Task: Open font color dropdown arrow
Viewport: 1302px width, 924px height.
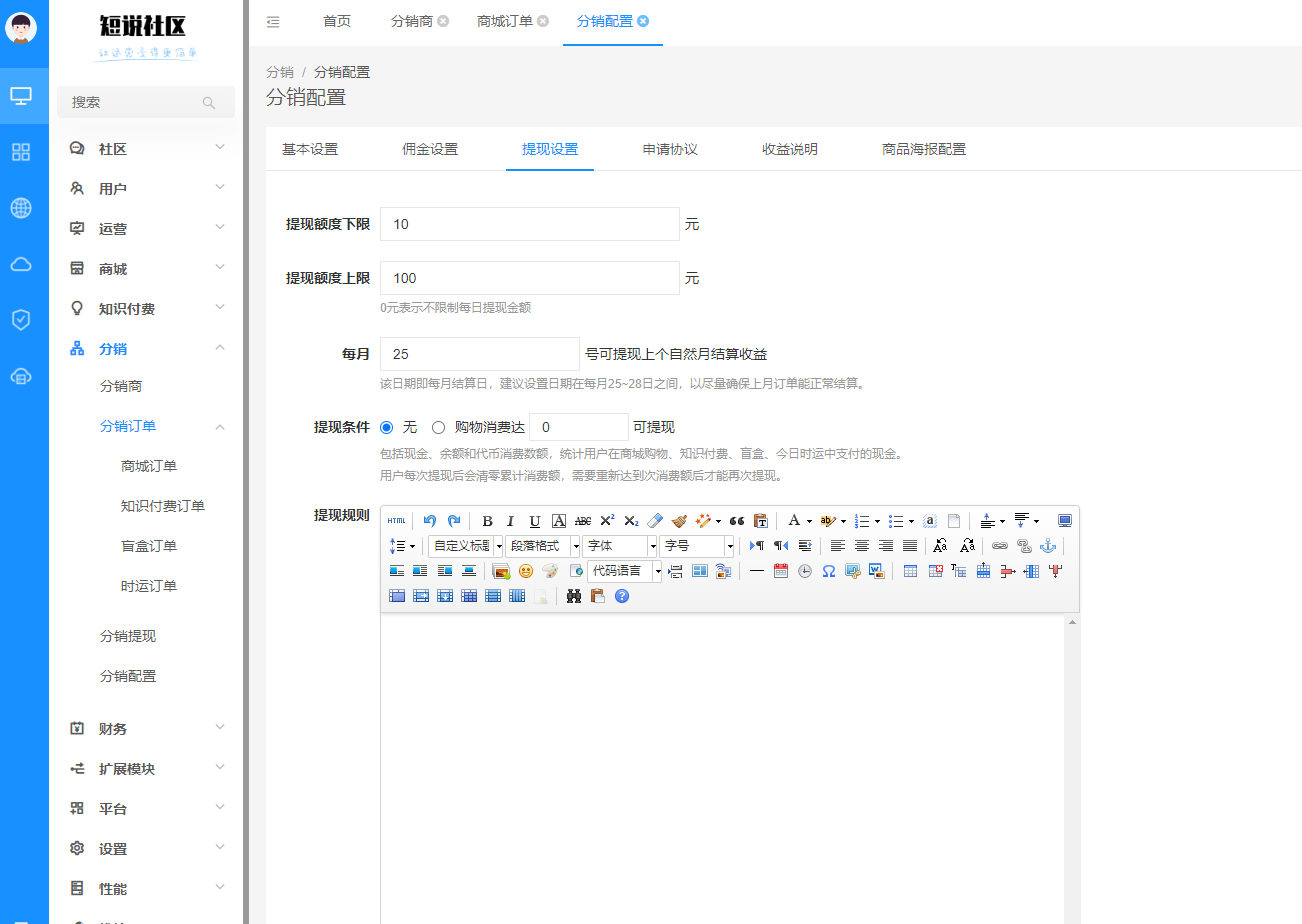Action: pyautogui.click(x=808, y=521)
